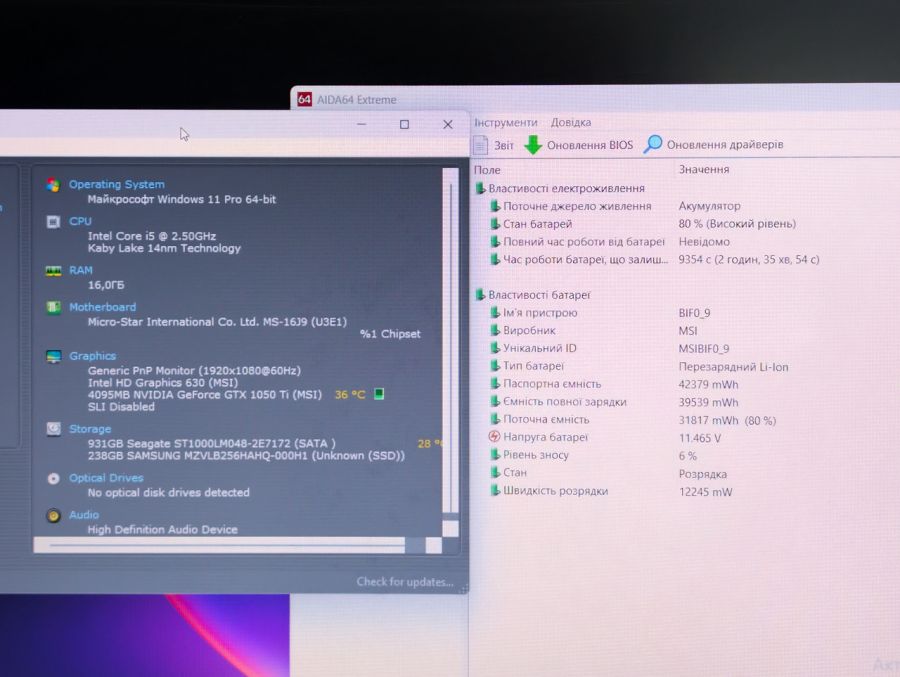Click the 12245 mW discharge rate value

[x=705, y=492]
